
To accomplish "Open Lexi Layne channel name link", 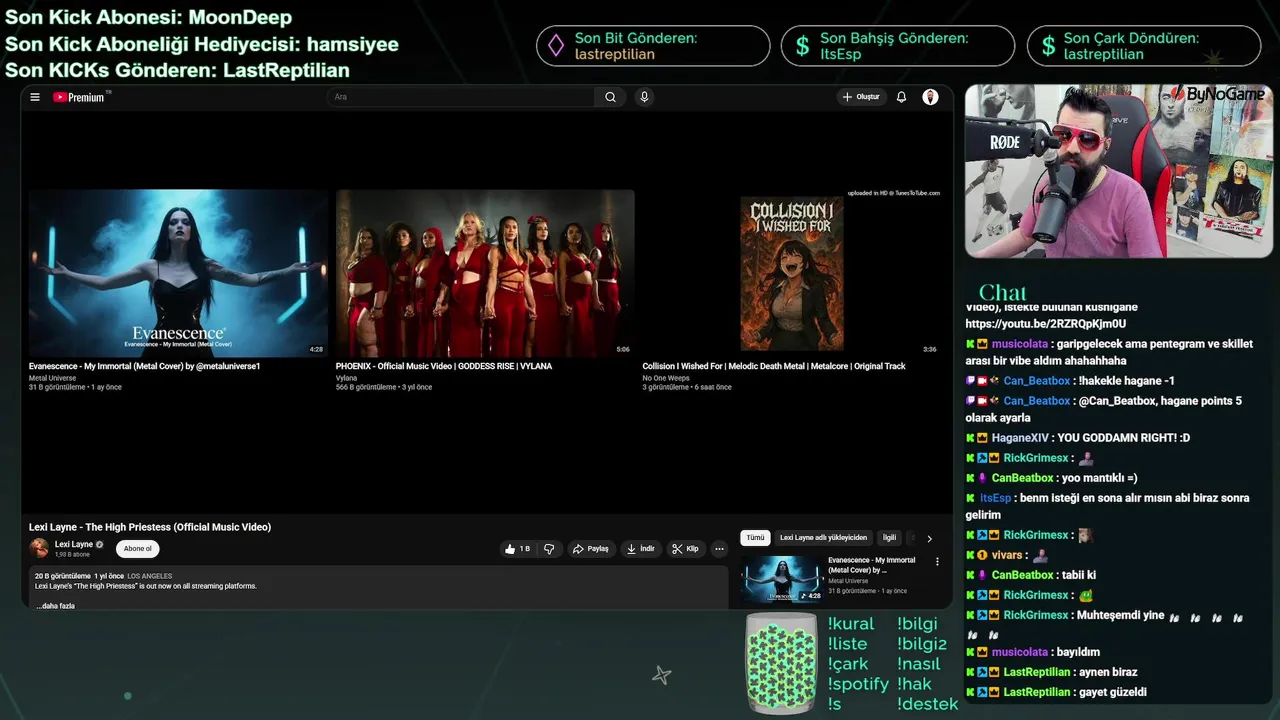I will coord(74,544).
